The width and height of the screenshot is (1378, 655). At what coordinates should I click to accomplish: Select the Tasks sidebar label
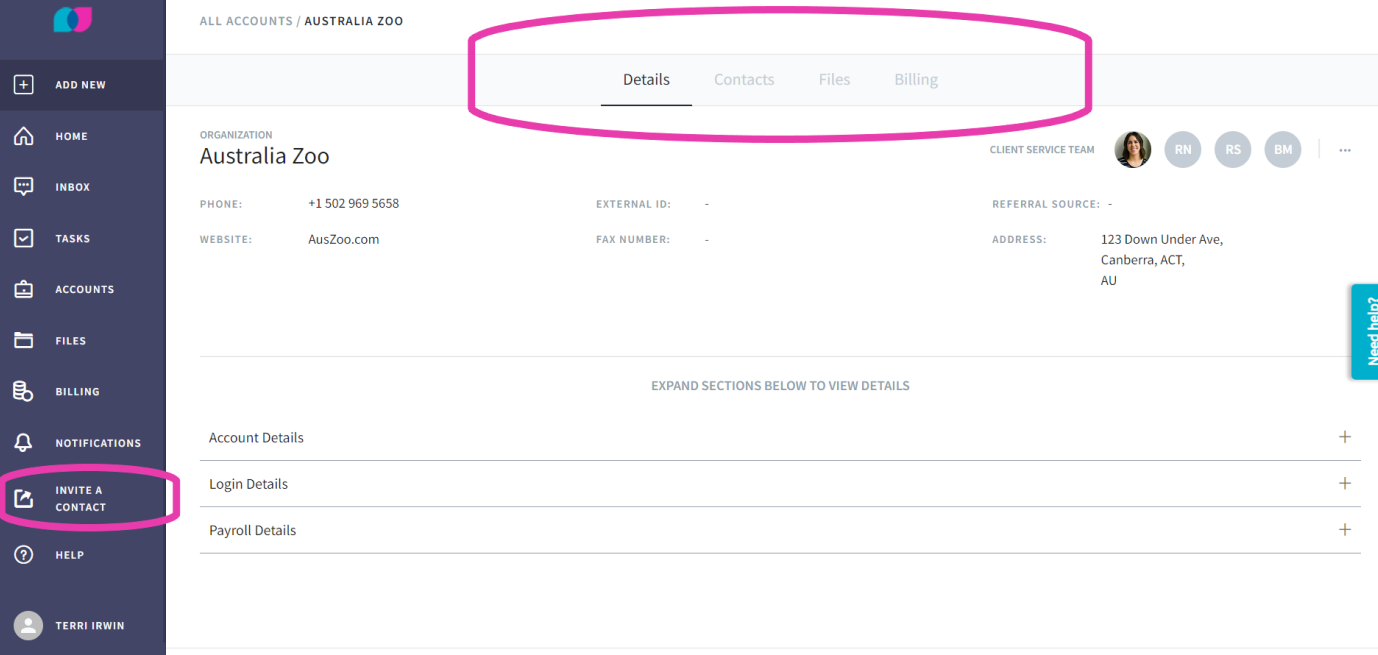pos(72,239)
